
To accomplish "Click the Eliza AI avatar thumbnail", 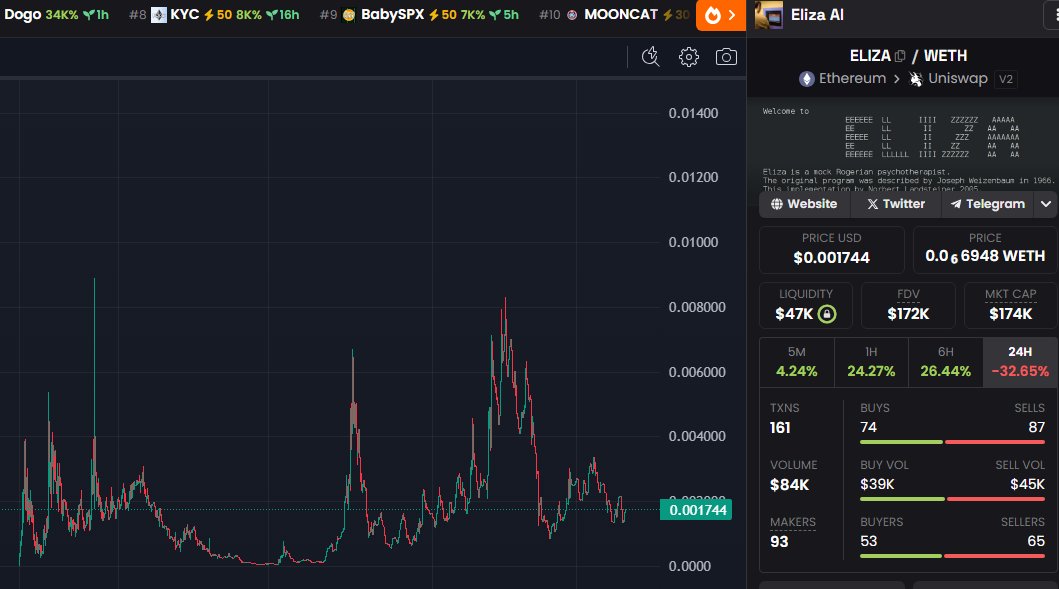I will pyautogui.click(x=769, y=15).
